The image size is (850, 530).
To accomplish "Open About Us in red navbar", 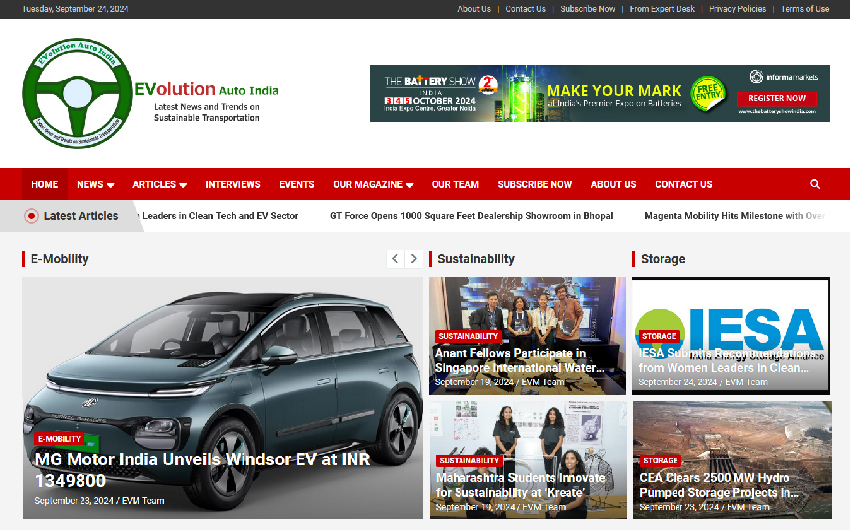I will pos(613,184).
